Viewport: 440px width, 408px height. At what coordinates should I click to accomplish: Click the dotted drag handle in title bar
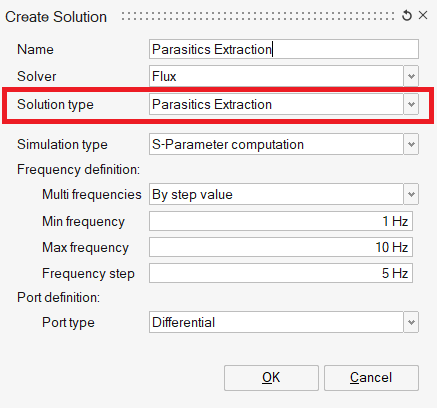point(258,16)
